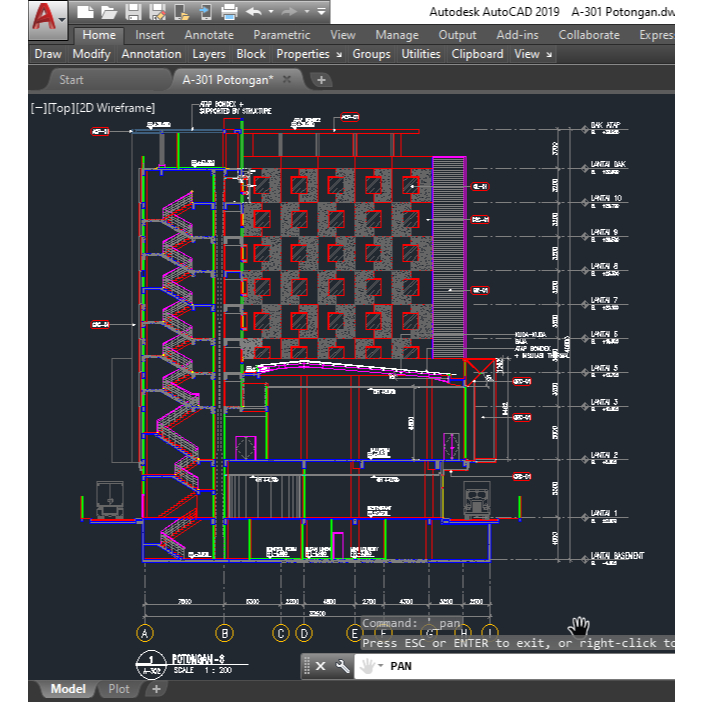702x702 pixels.
Task: Open the Collaborate ribbon tab
Action: point(589,35)
